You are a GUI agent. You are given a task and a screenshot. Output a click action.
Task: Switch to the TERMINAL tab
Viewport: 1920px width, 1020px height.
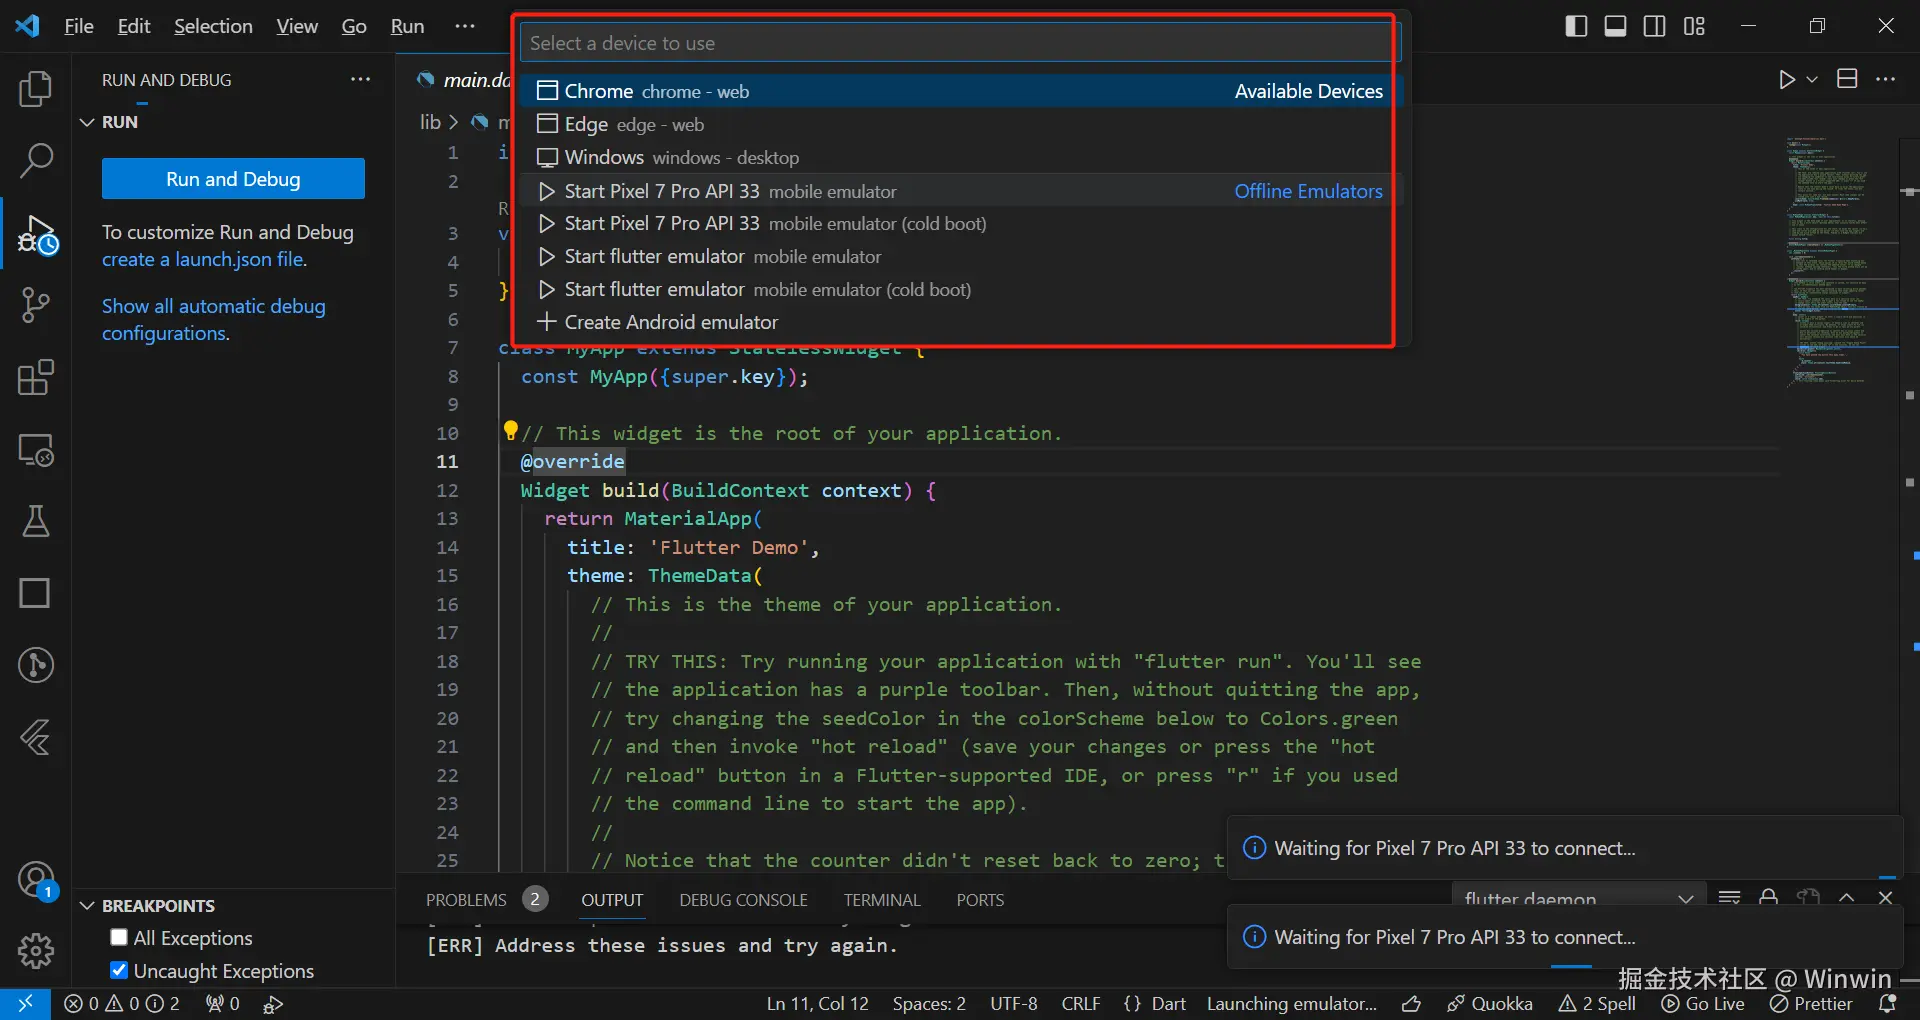881,900
